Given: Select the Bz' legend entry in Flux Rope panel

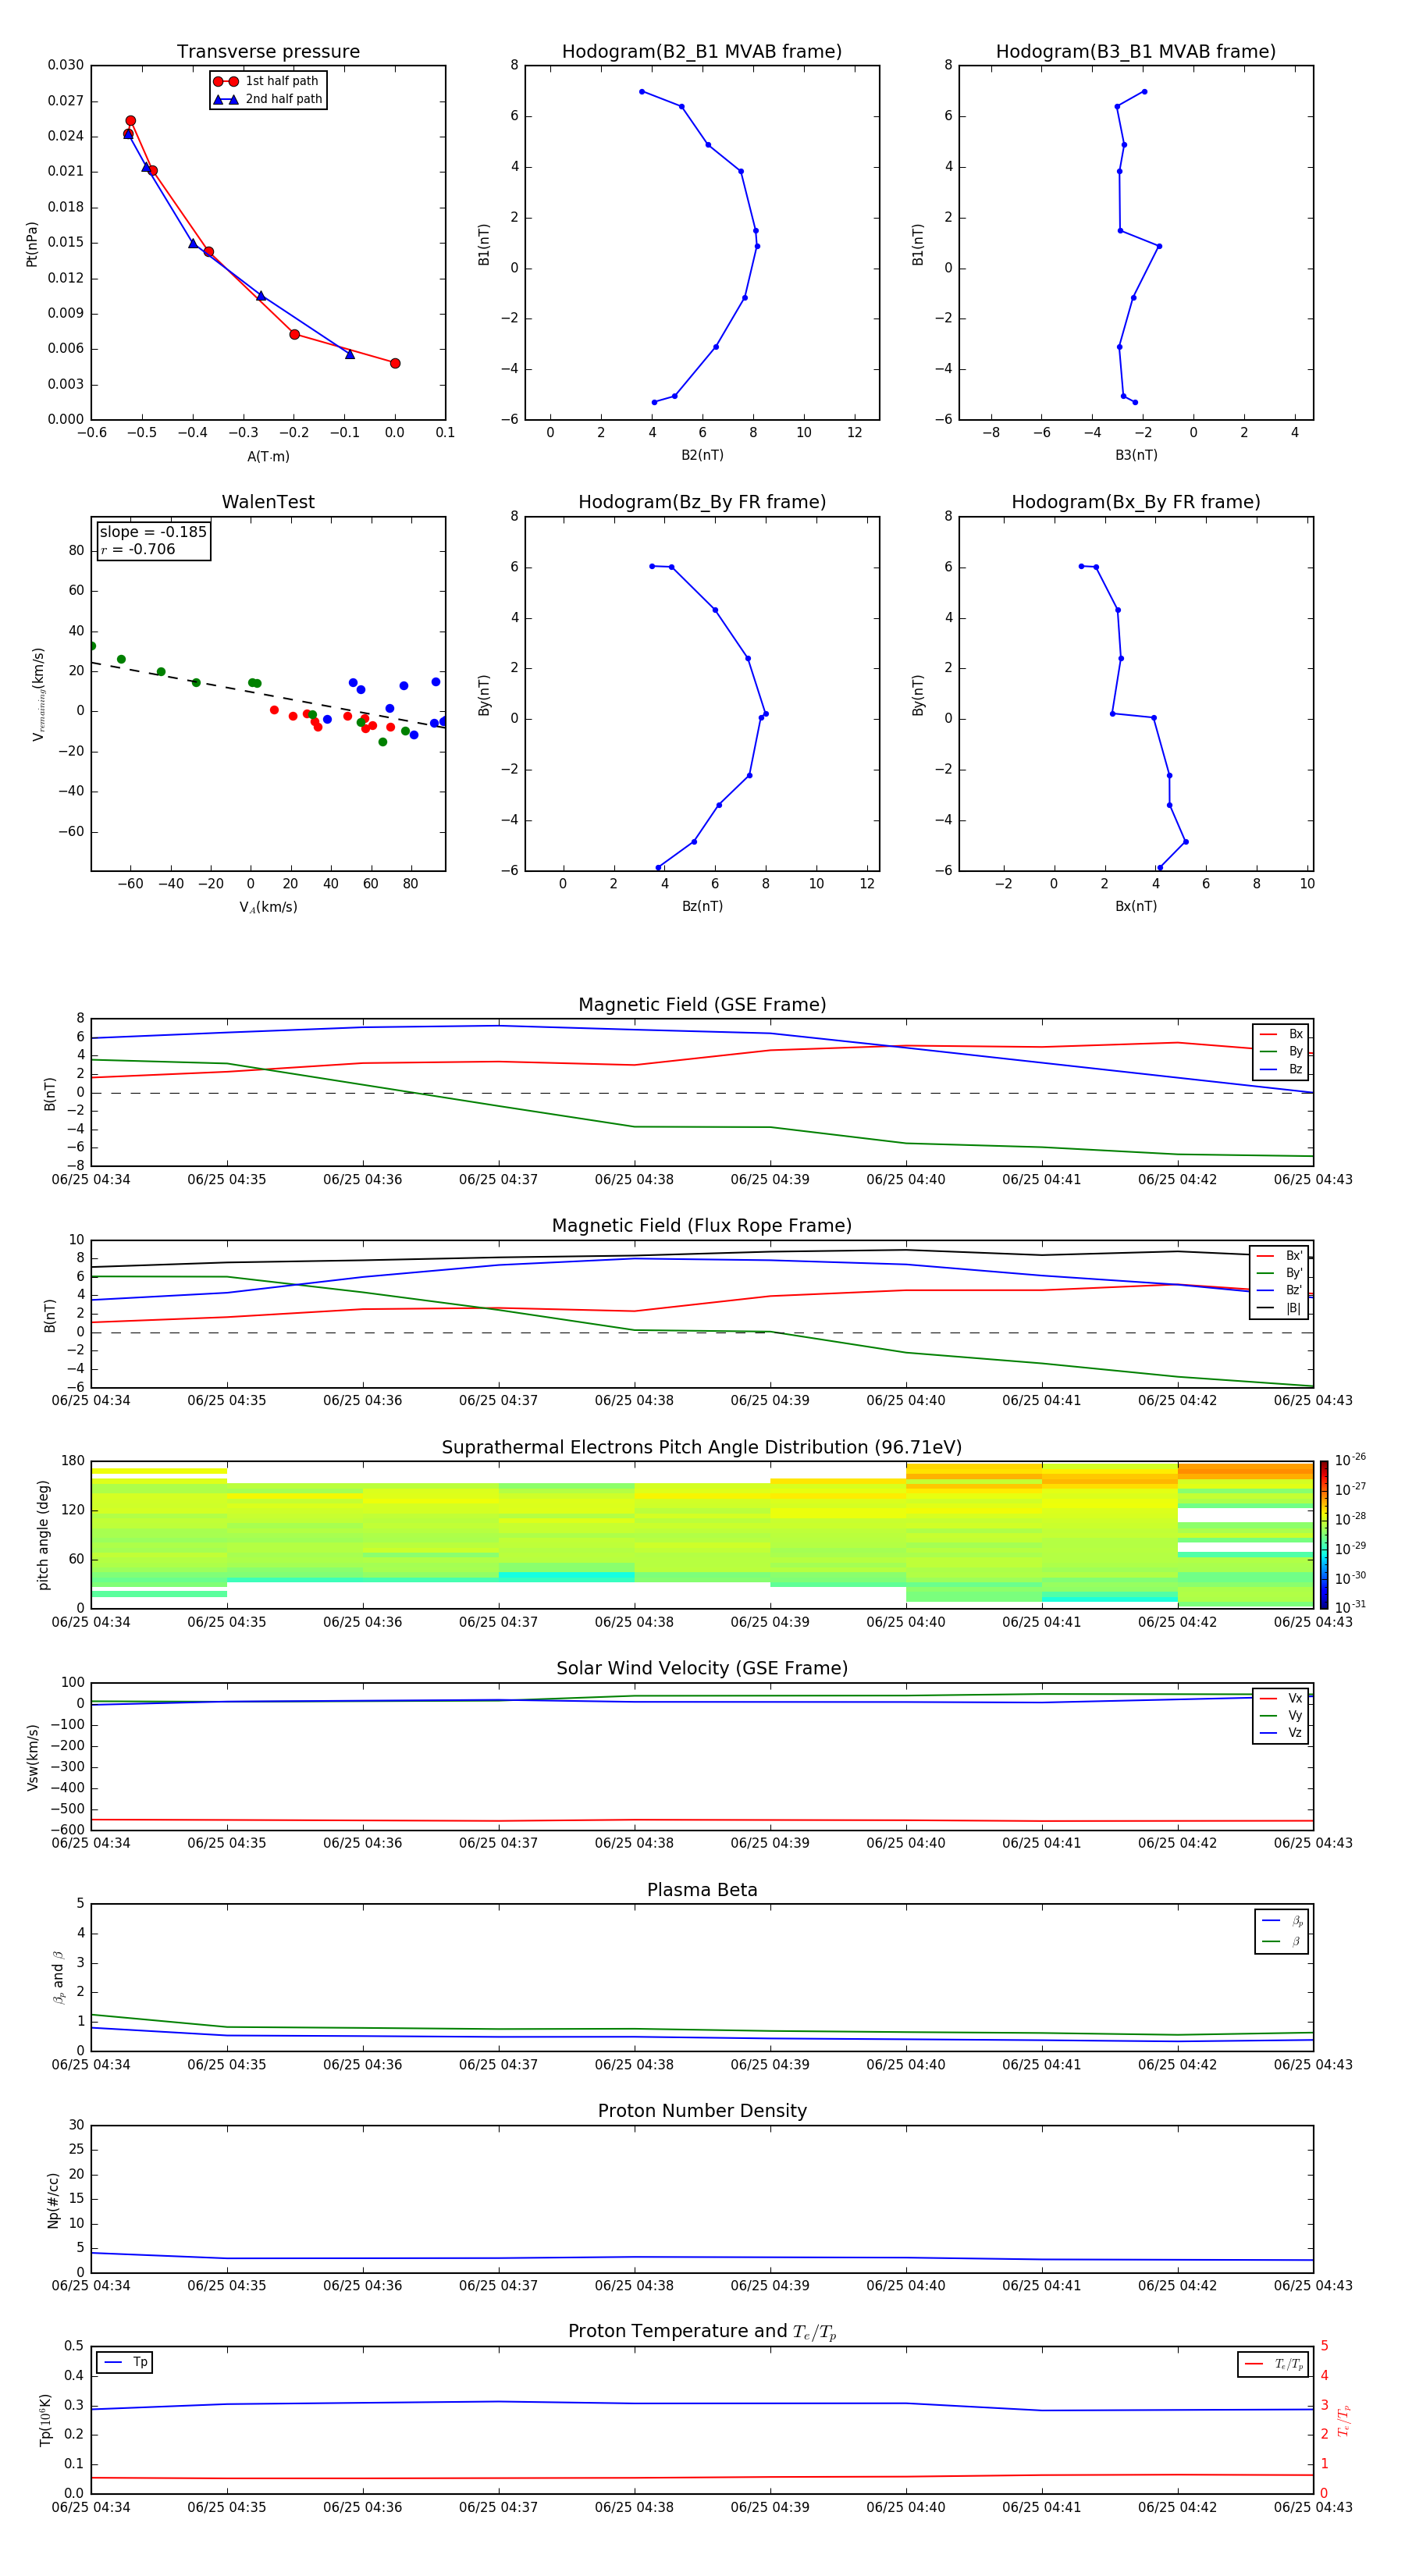Looking at the screenshot, I should 1279,1290.
